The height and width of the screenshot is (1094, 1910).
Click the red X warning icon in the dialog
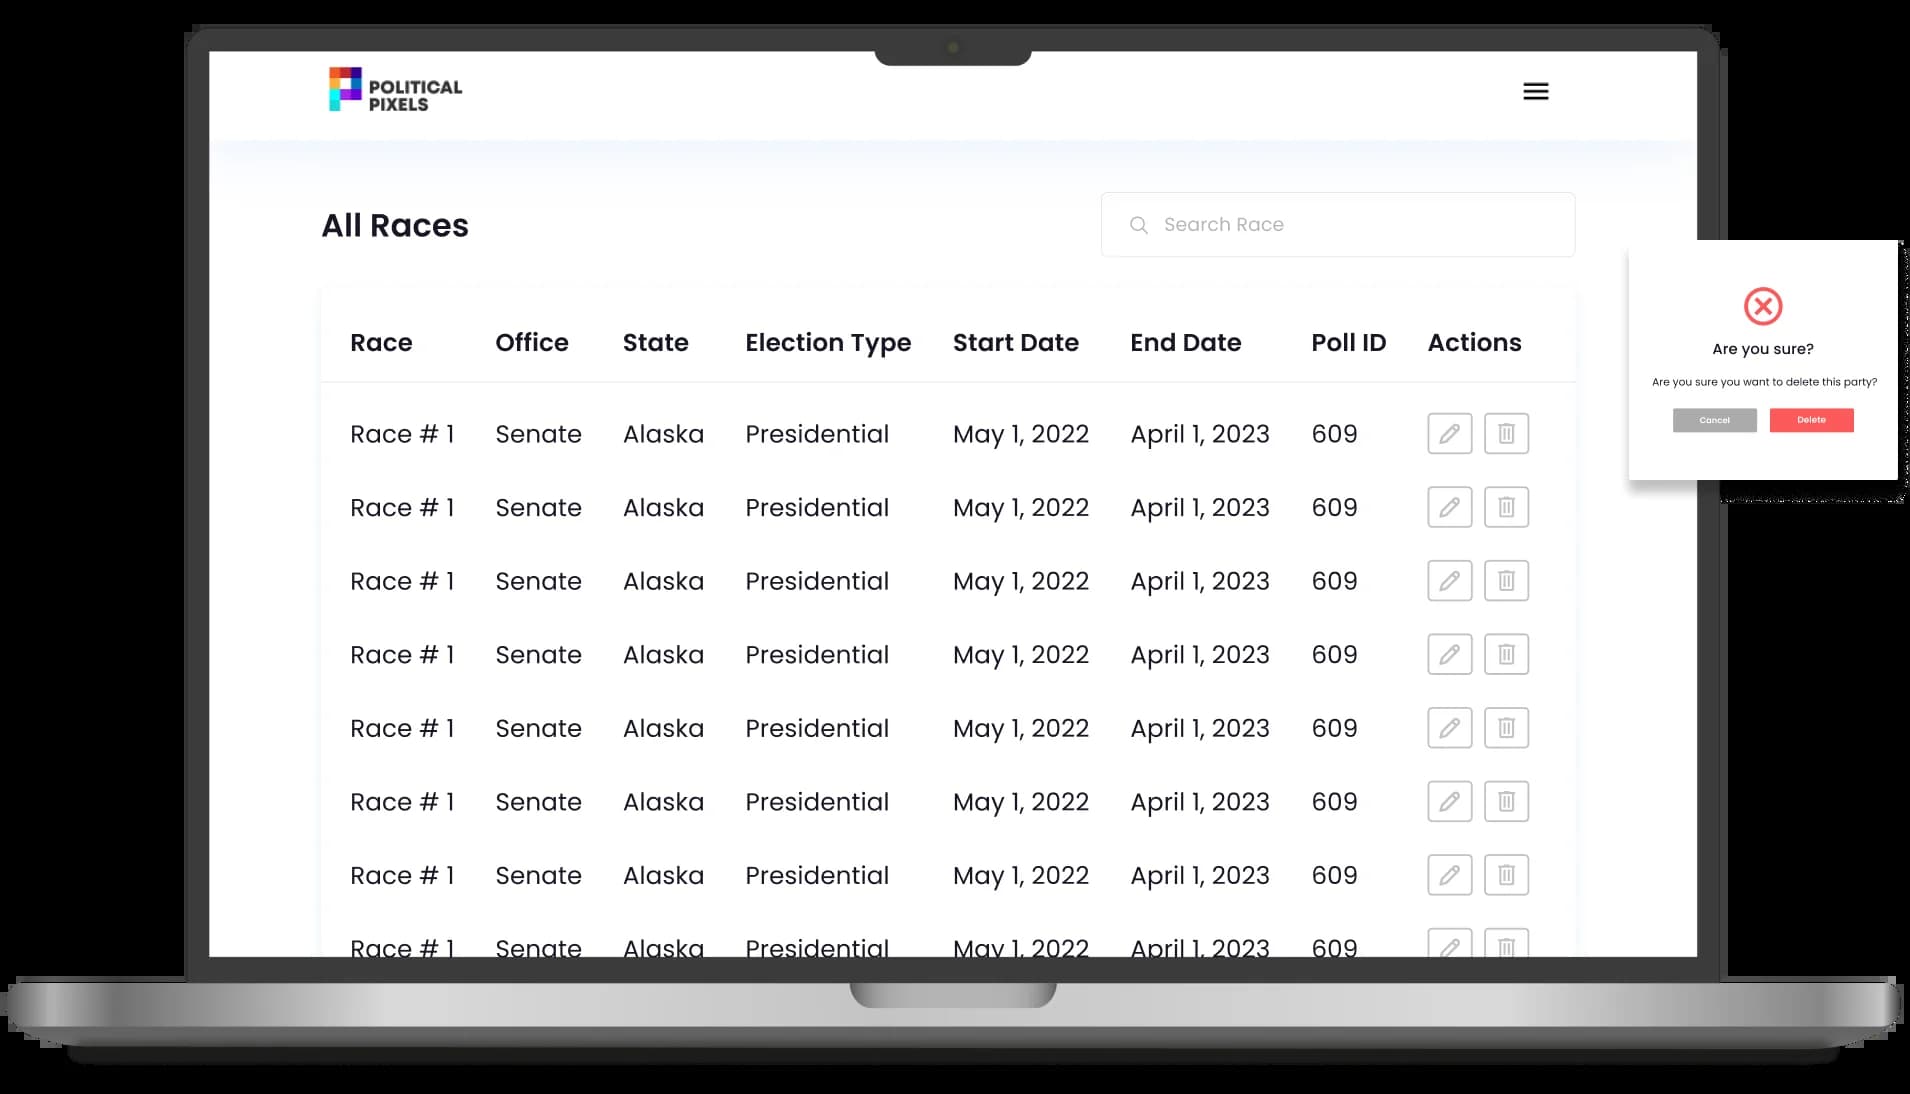coord(1762,306)
